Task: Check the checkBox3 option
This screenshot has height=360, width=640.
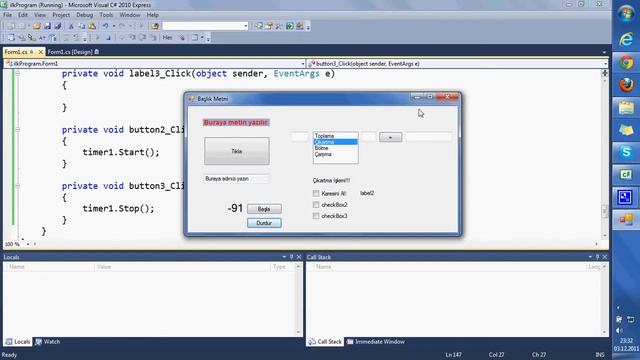Action: [x=316, y=216]
